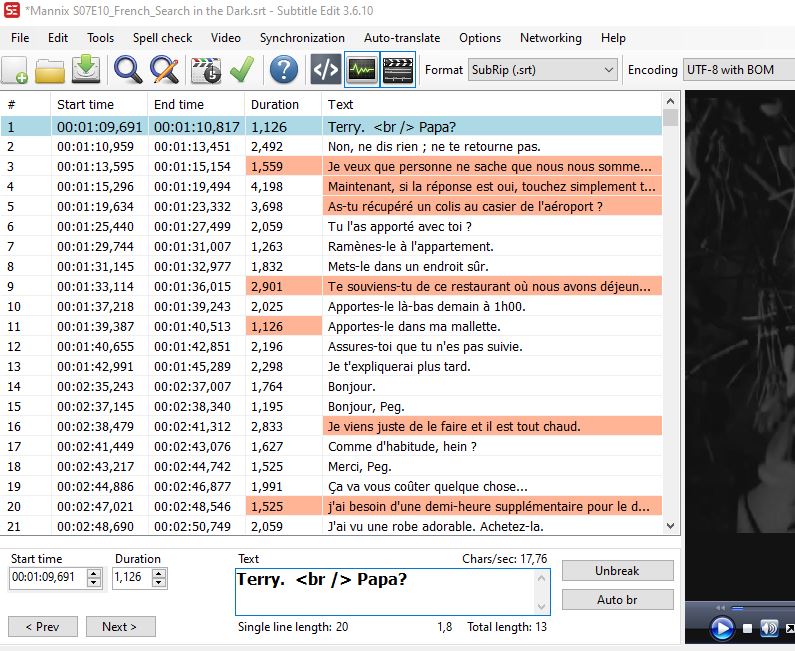The width and height of the screenshot is (795, 651).
Task: Select row 'Je t'expliquerai plus tard.'
Action: coord(332,367)
